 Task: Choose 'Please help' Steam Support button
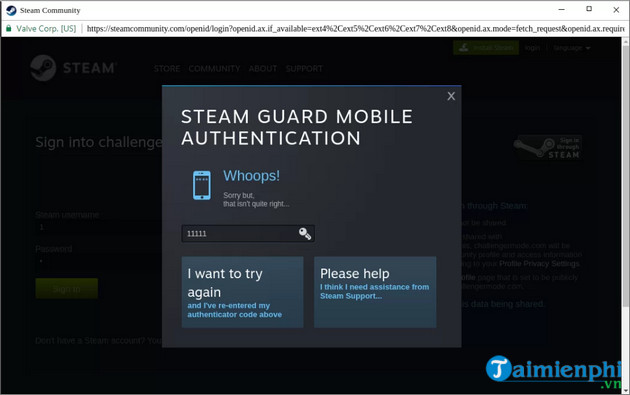pyautogui.click(x=375, y=292)
